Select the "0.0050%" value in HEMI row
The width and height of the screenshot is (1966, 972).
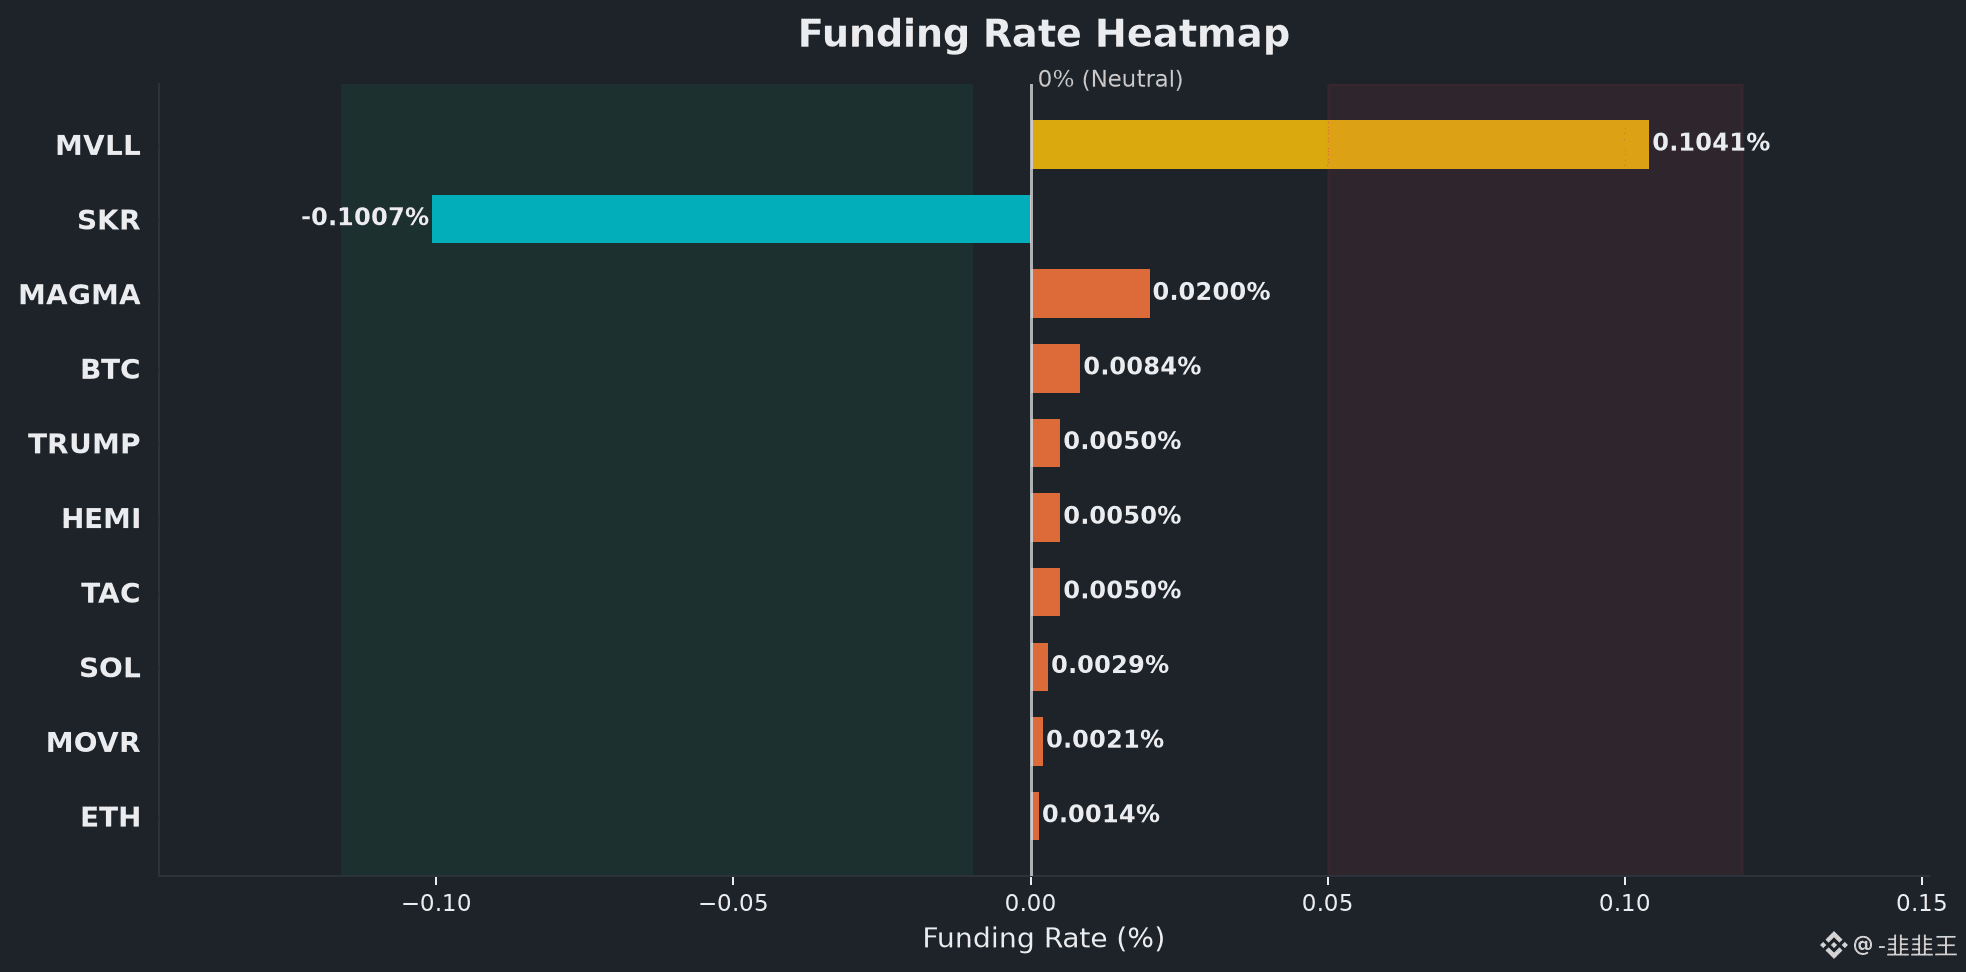pos(1122,516)
